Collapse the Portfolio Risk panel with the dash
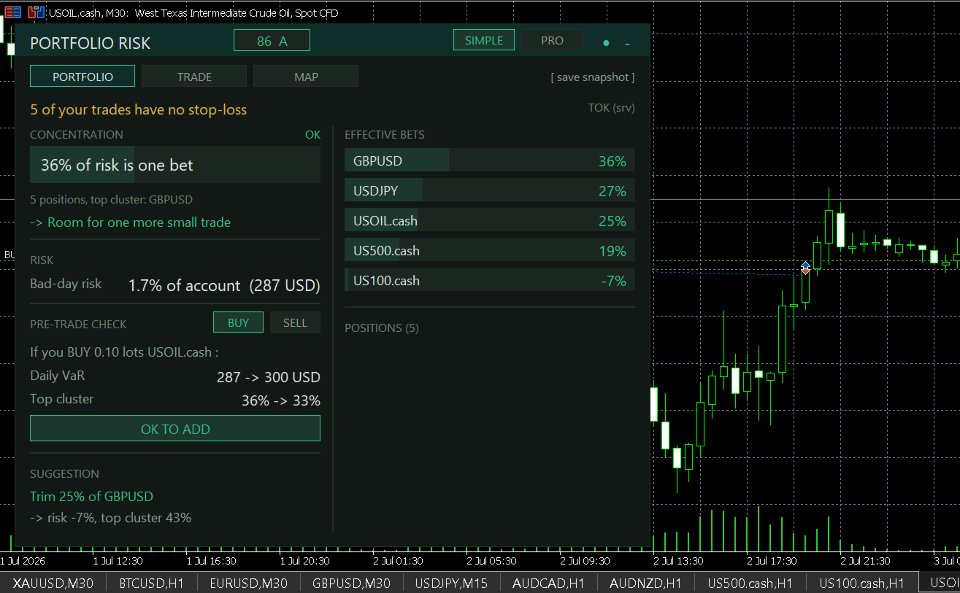960x593 pixels. coord(628,43)
